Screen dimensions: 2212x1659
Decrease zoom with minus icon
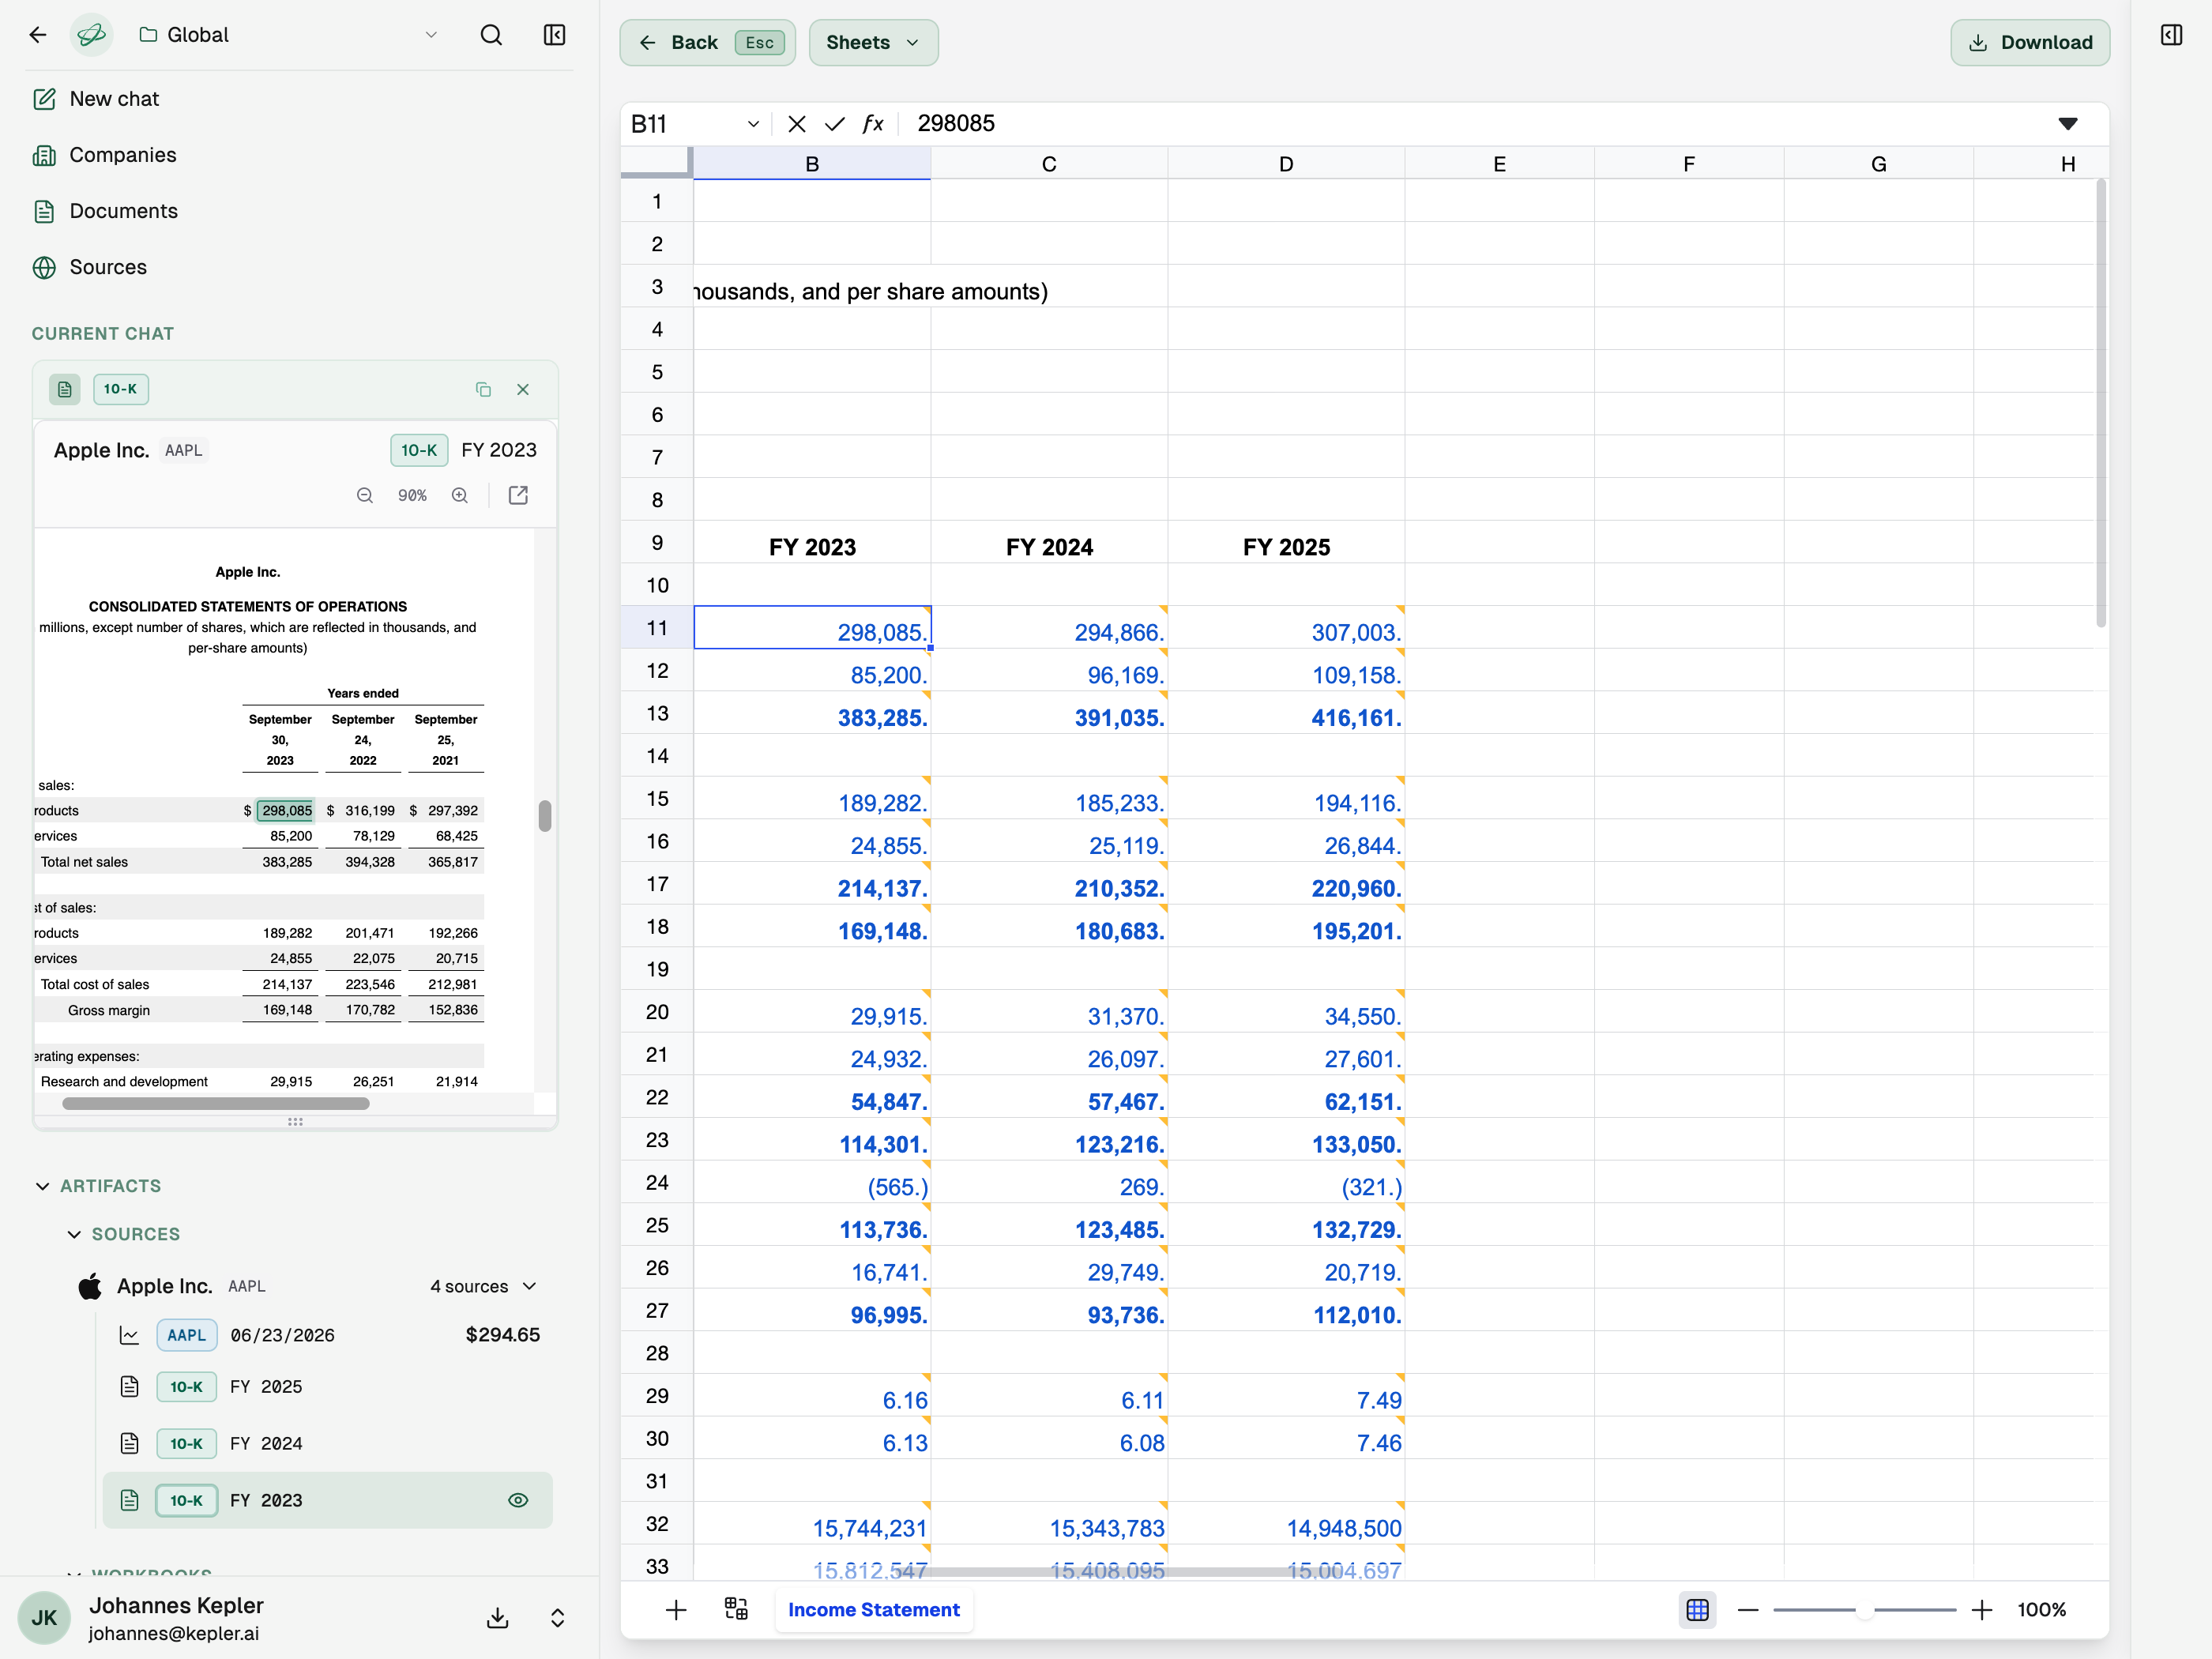1748,1610
